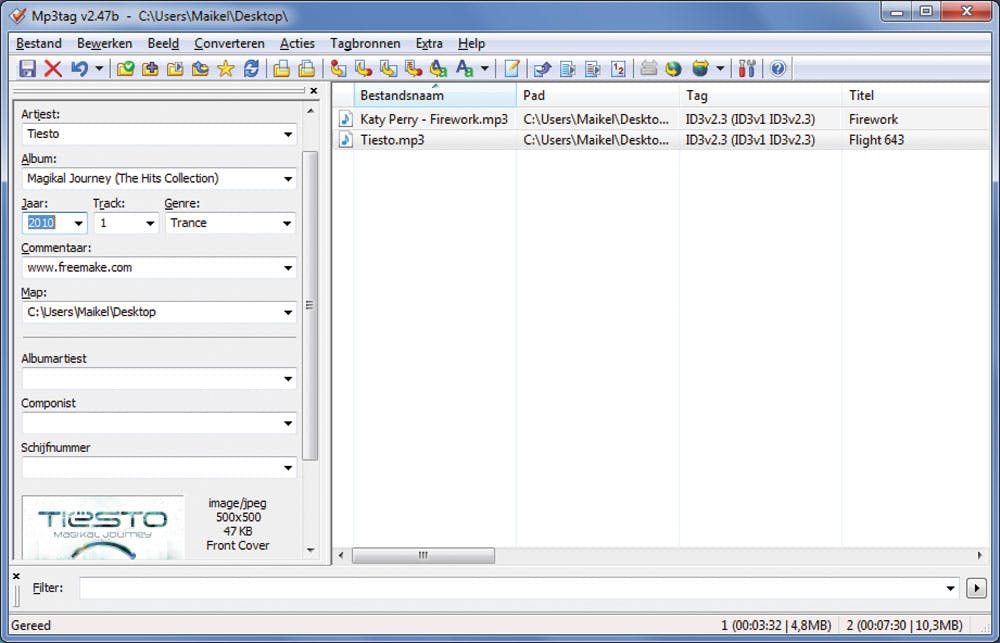This screenshot has height=643, width=1000.
Task: Expand the Schijfnummer dropdown
Action: 288,468
